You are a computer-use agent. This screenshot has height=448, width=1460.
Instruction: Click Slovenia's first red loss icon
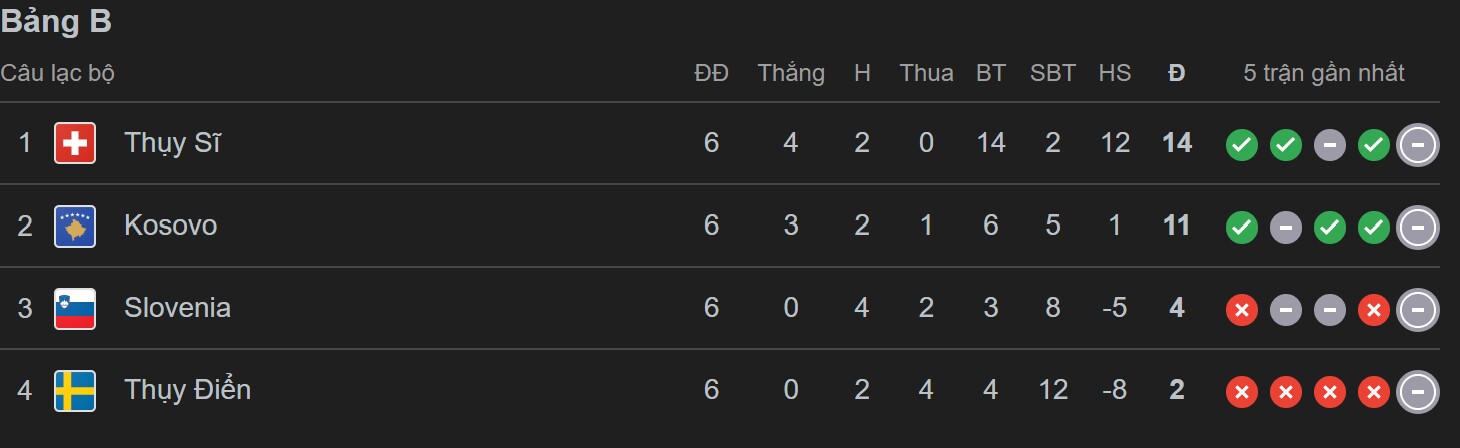(x=1241, y=311)
